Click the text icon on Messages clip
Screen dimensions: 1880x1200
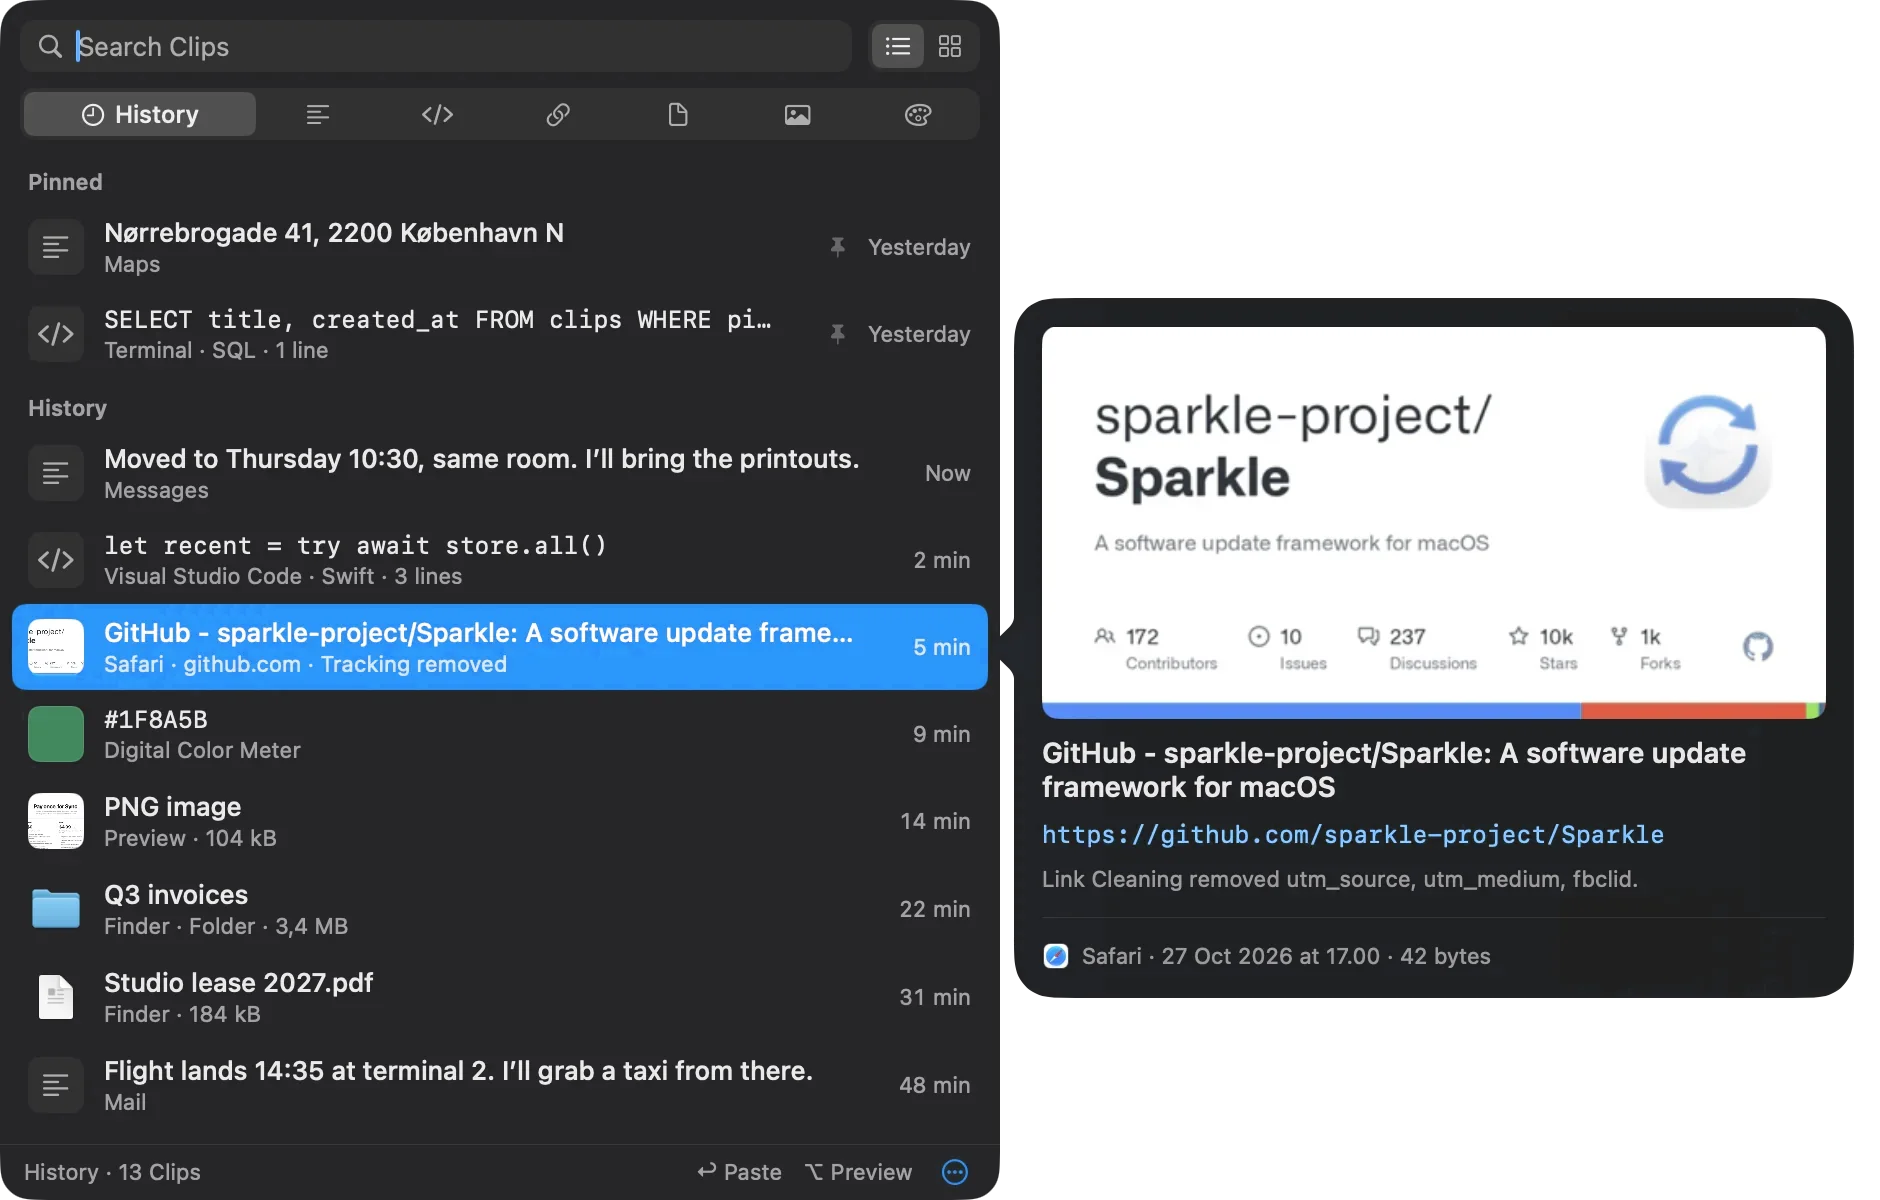(x=56, y=473)
